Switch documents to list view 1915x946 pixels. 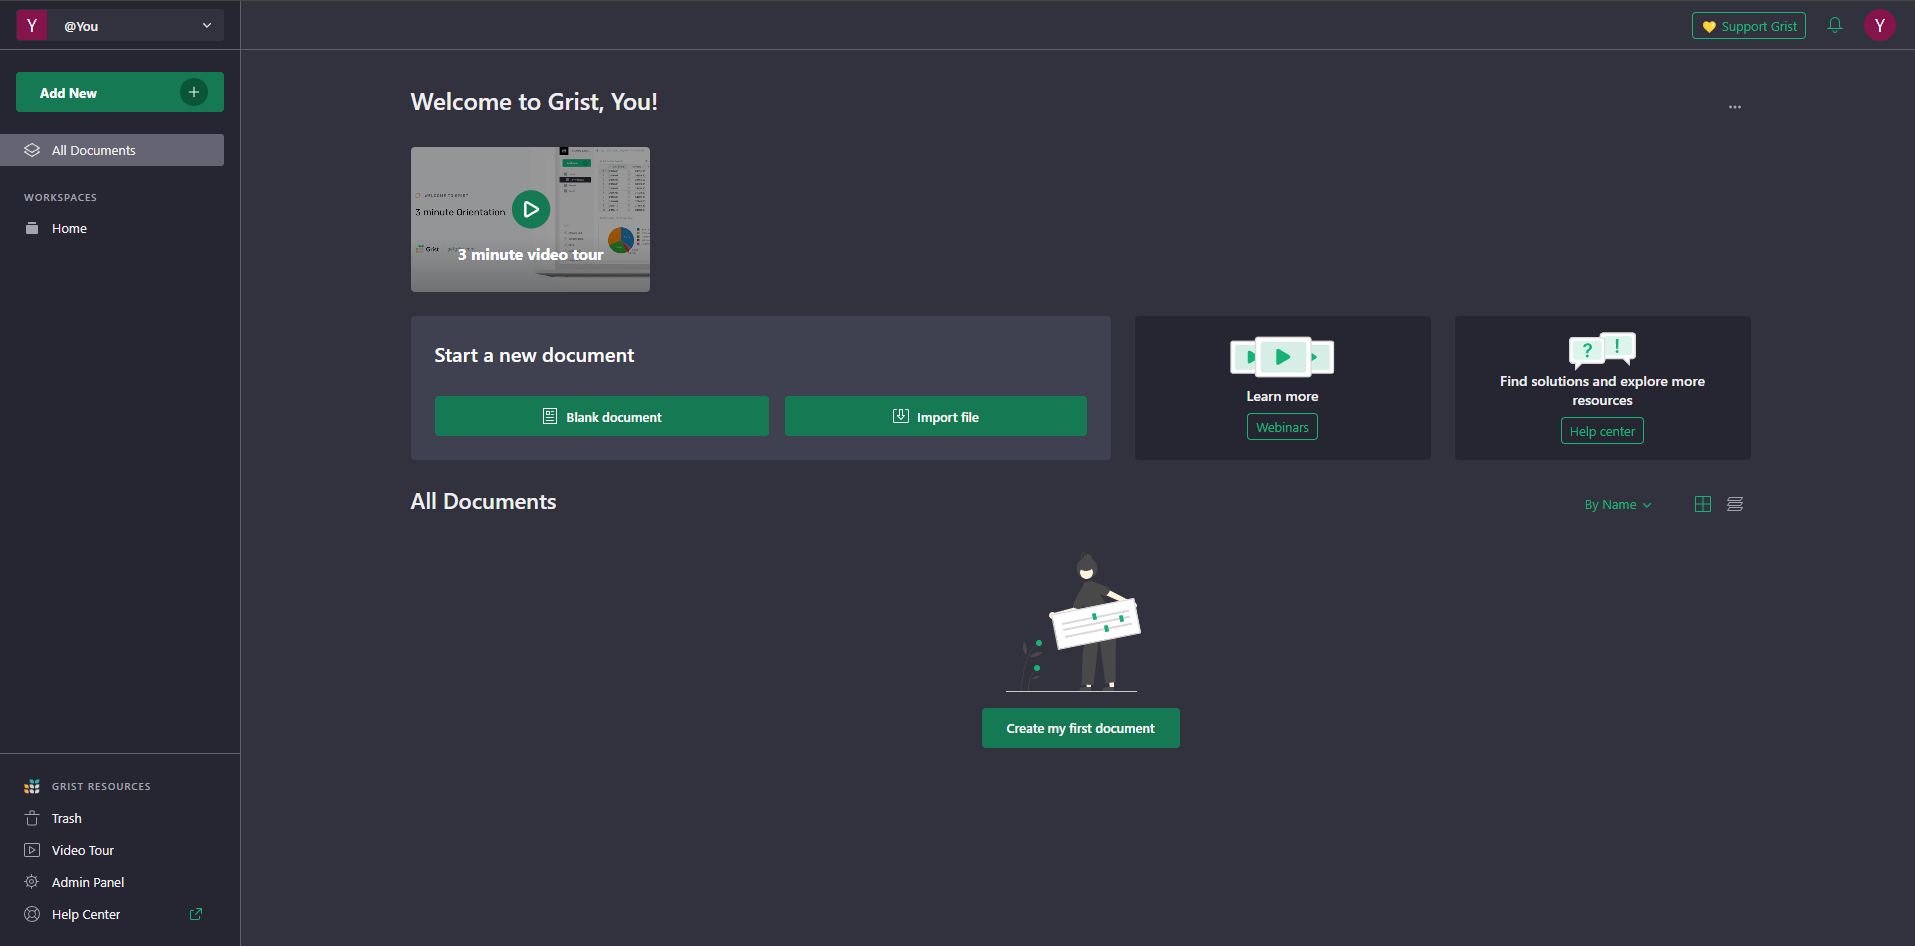(x=1734, y=504)
